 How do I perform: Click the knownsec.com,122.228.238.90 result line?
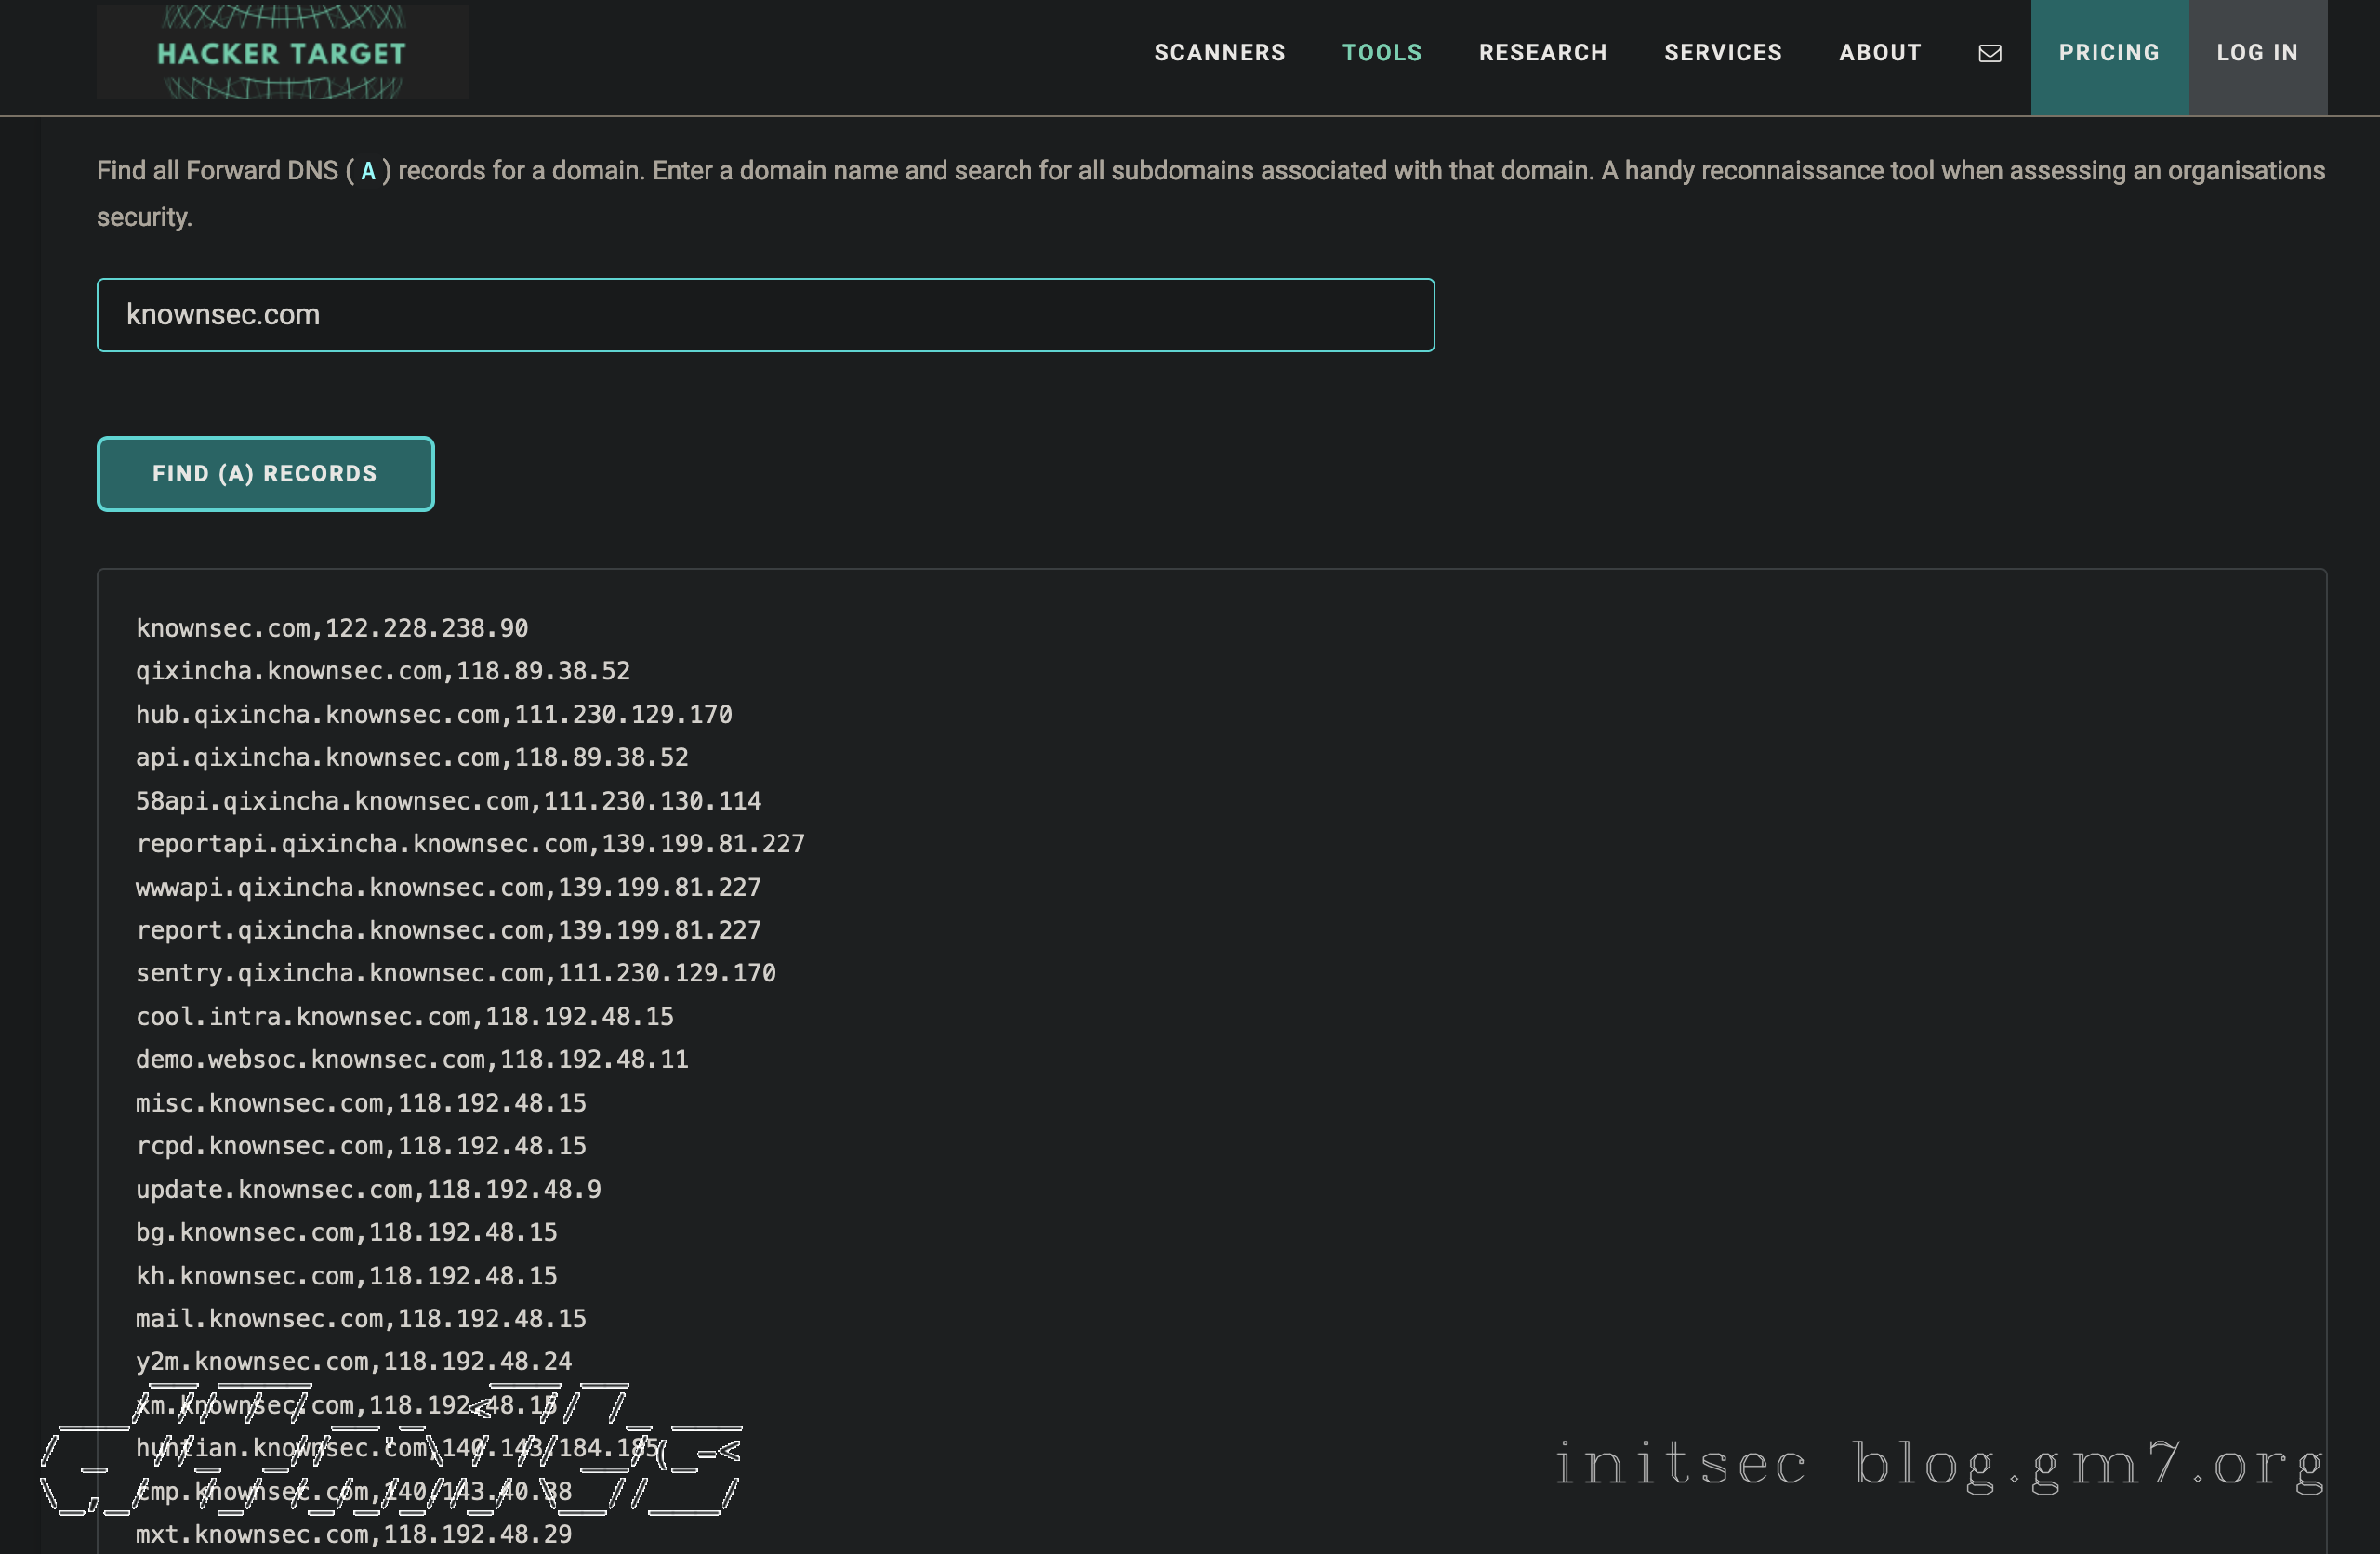pos(332,628)
